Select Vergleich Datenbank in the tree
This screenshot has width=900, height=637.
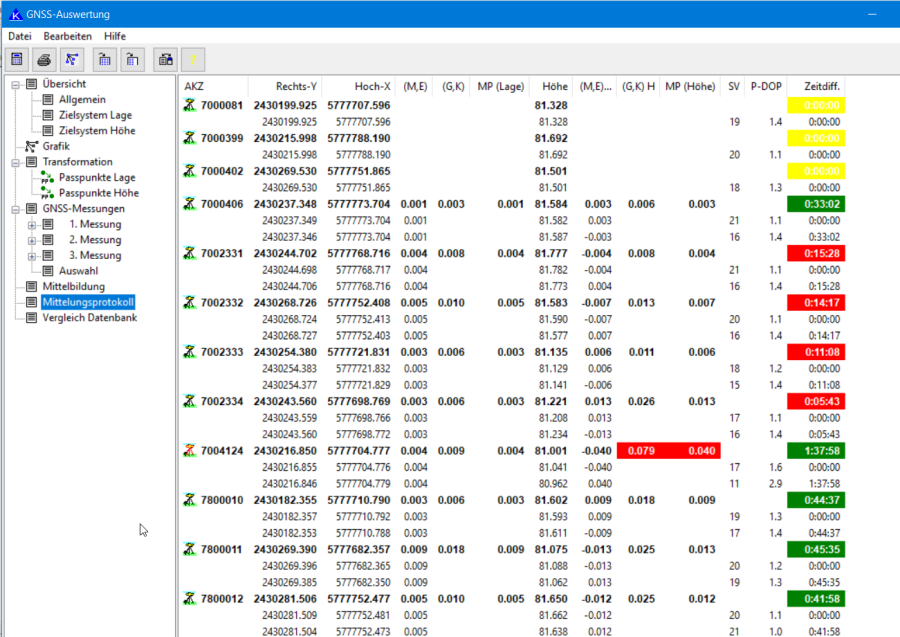point(89,318)
